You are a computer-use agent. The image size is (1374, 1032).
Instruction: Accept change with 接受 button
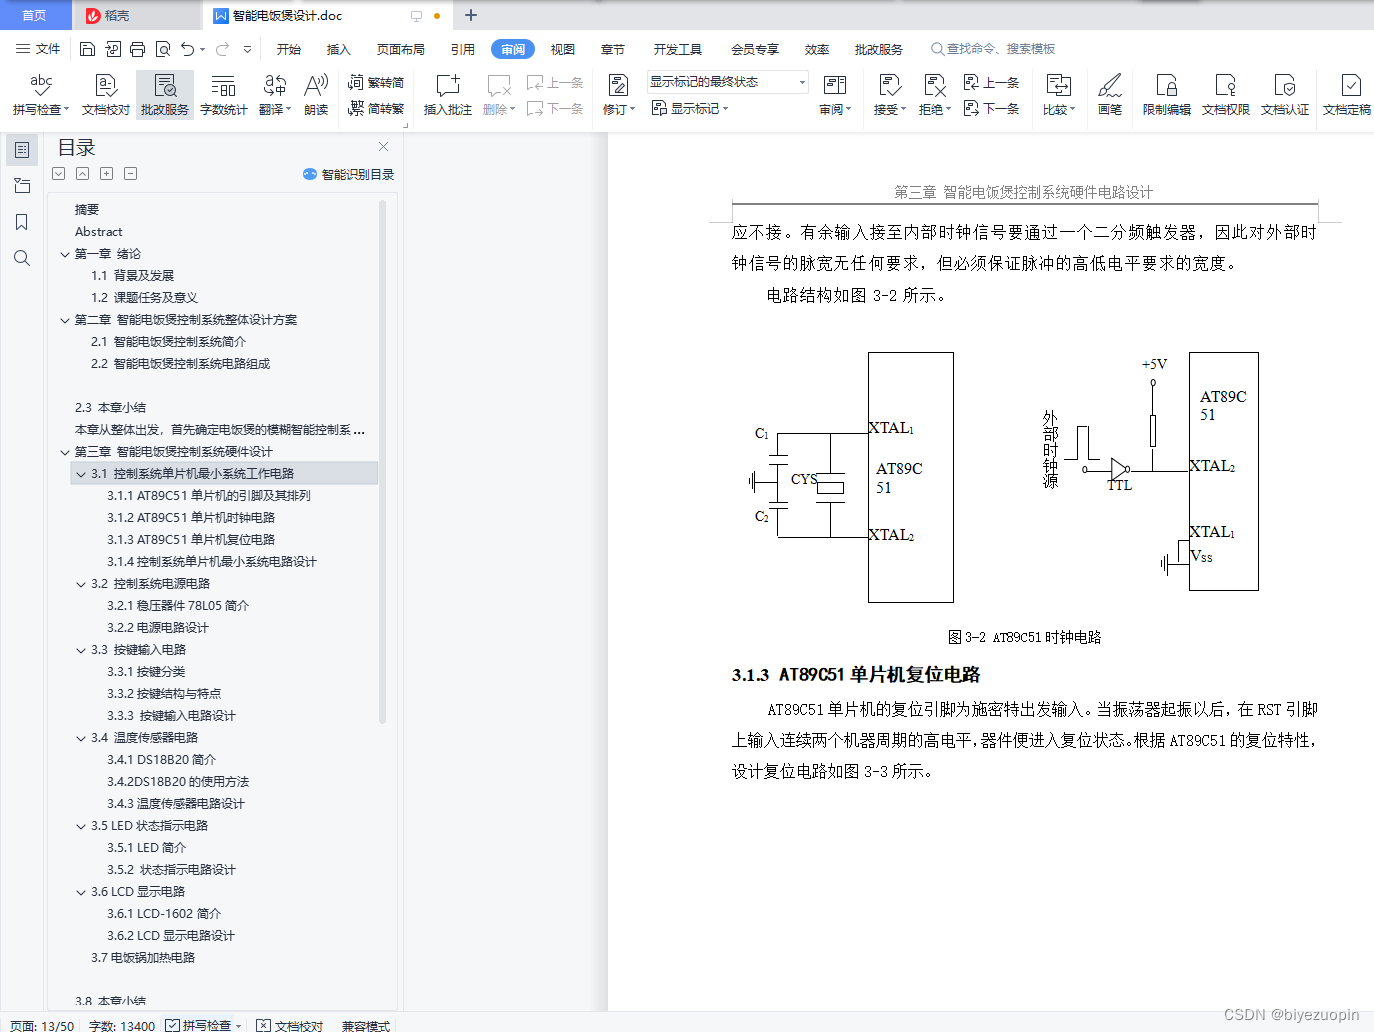(889, 95)
